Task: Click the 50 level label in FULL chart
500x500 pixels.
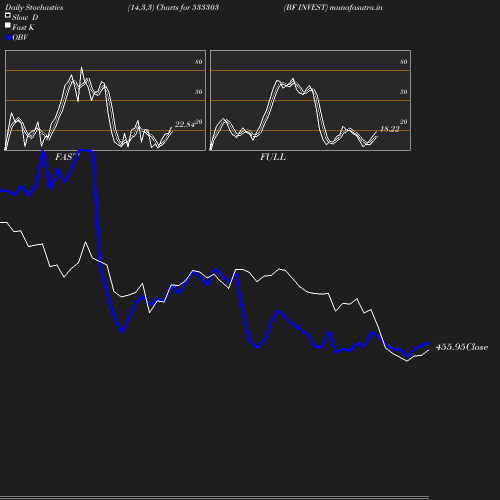Action: pyautogui.click(x=404, y=92)
